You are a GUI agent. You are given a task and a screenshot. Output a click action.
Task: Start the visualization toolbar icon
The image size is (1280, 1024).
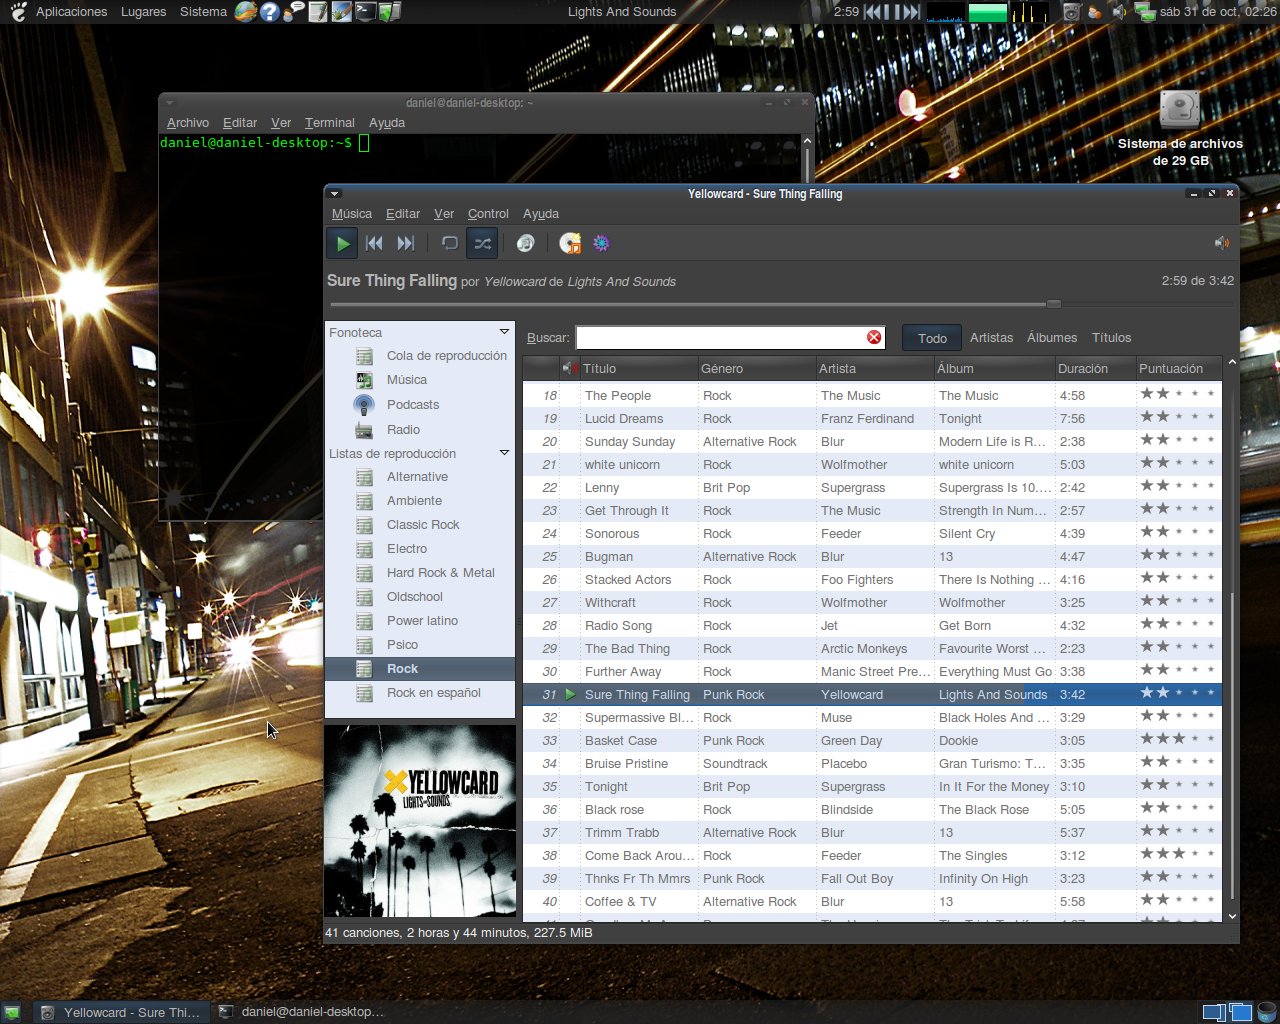coord(601,243)
